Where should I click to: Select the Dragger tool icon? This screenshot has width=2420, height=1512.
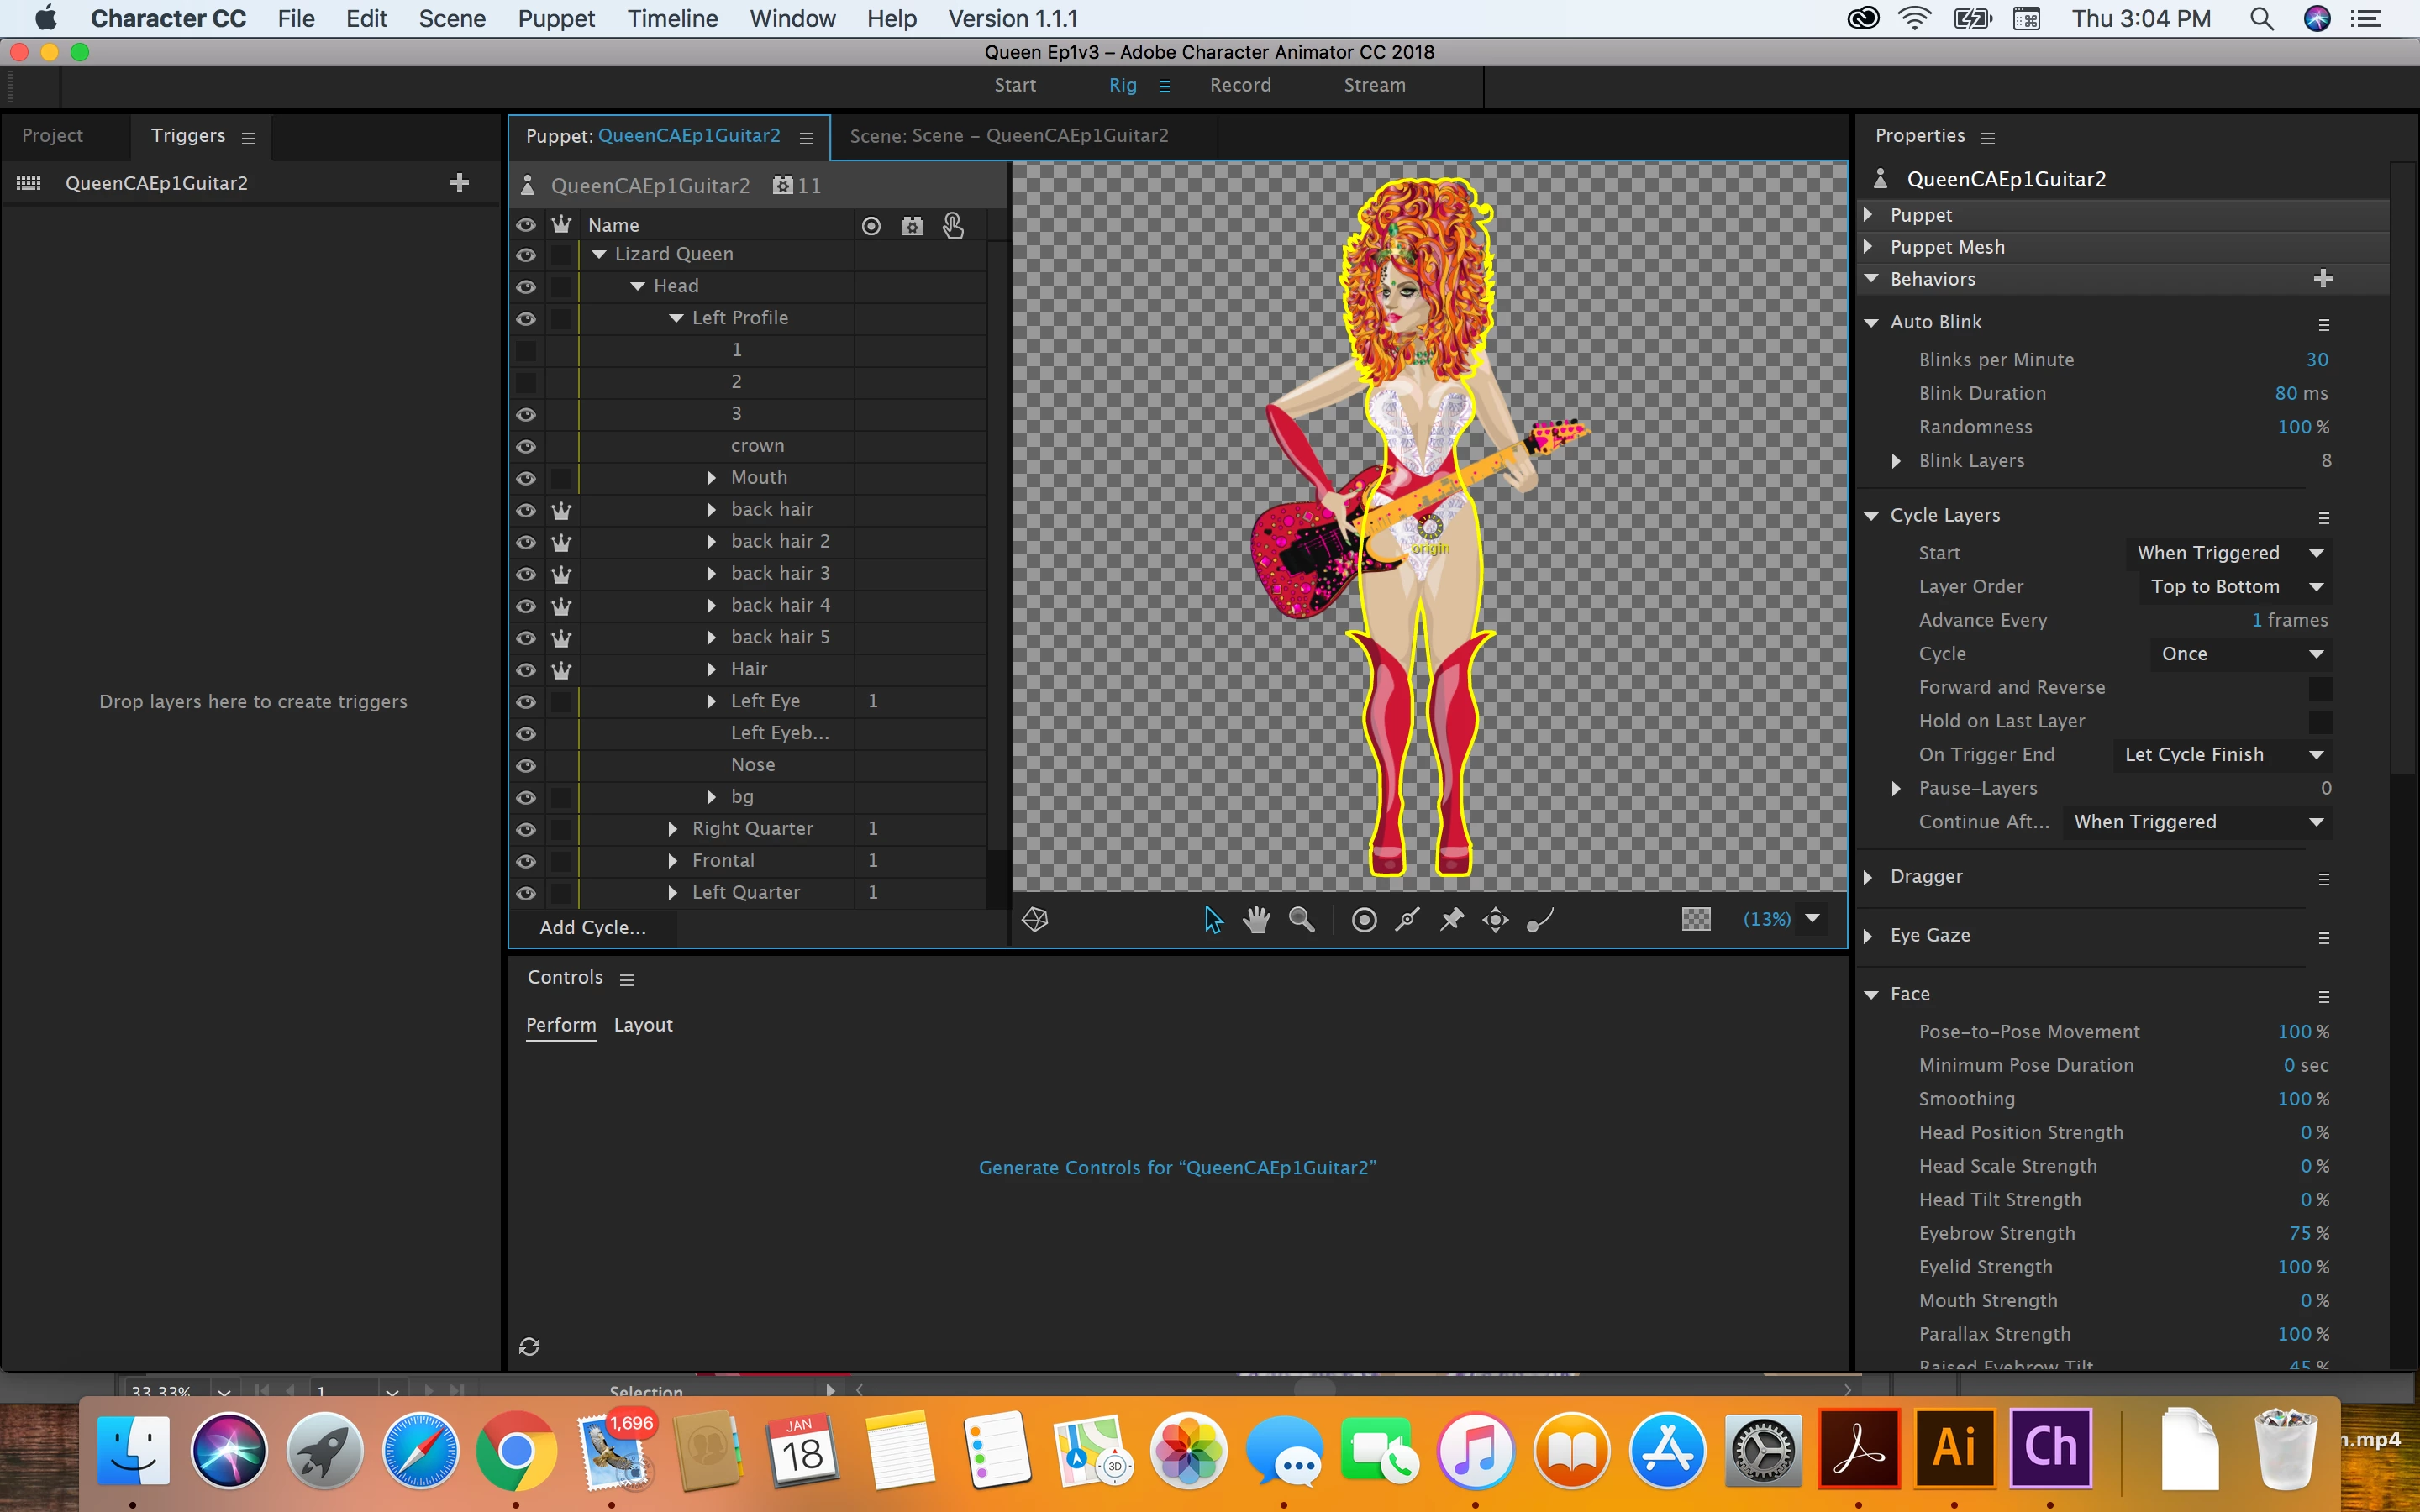(1495, 919)
